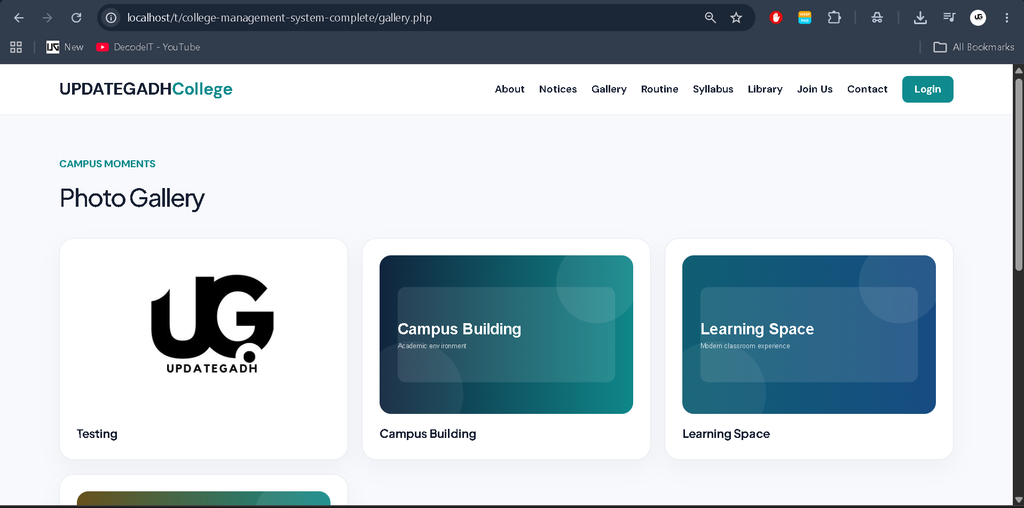Screen dimensions: 1024x508
Task: Reload the gallery page
Action: [76, 18]
